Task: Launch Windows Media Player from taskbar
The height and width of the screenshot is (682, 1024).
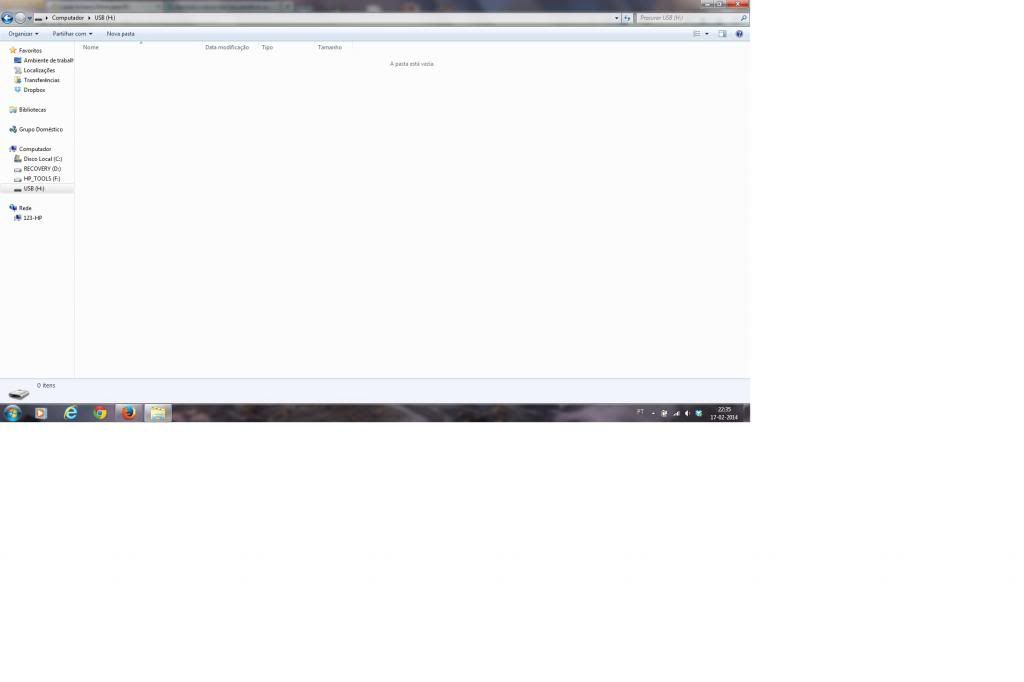Action: [x=40, y=413]
